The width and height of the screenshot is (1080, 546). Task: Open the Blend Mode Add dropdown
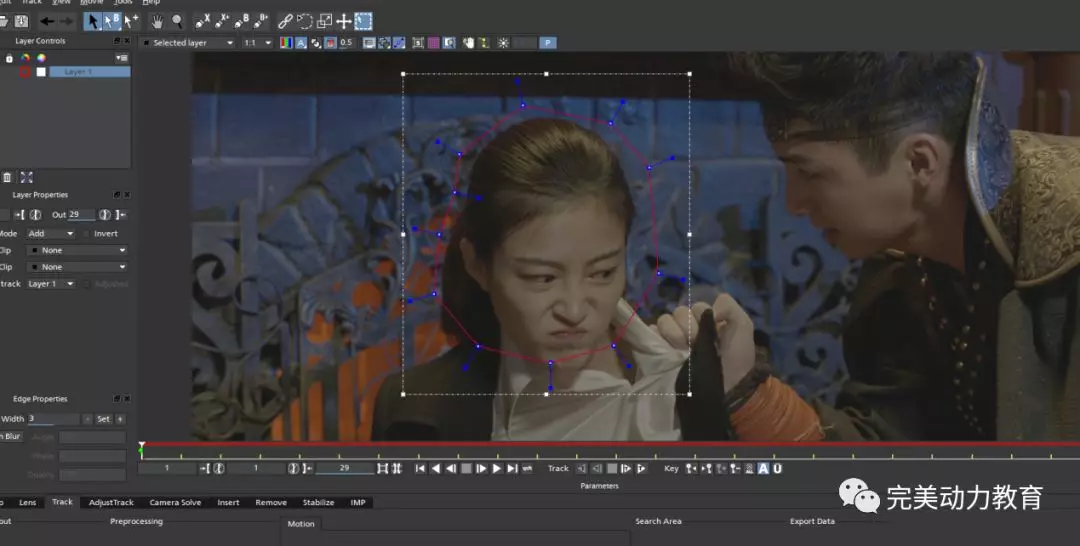[50, 233]
